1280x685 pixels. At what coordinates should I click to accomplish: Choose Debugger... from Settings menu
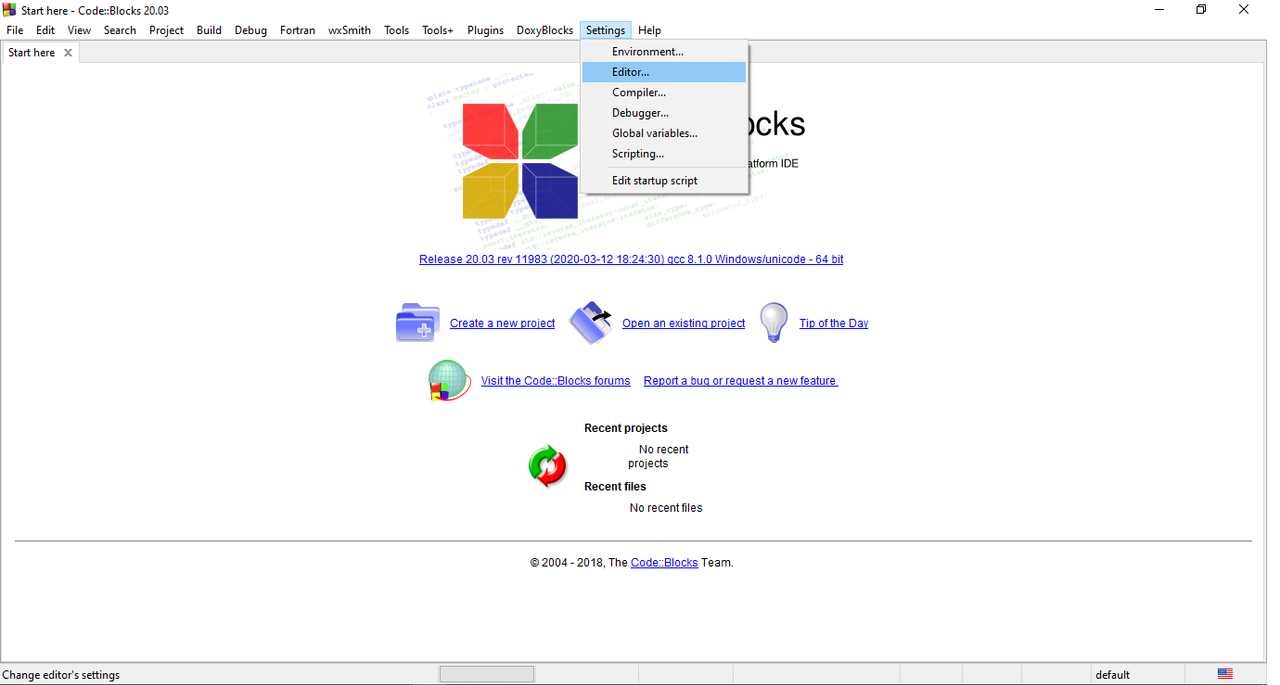[664, 113]
